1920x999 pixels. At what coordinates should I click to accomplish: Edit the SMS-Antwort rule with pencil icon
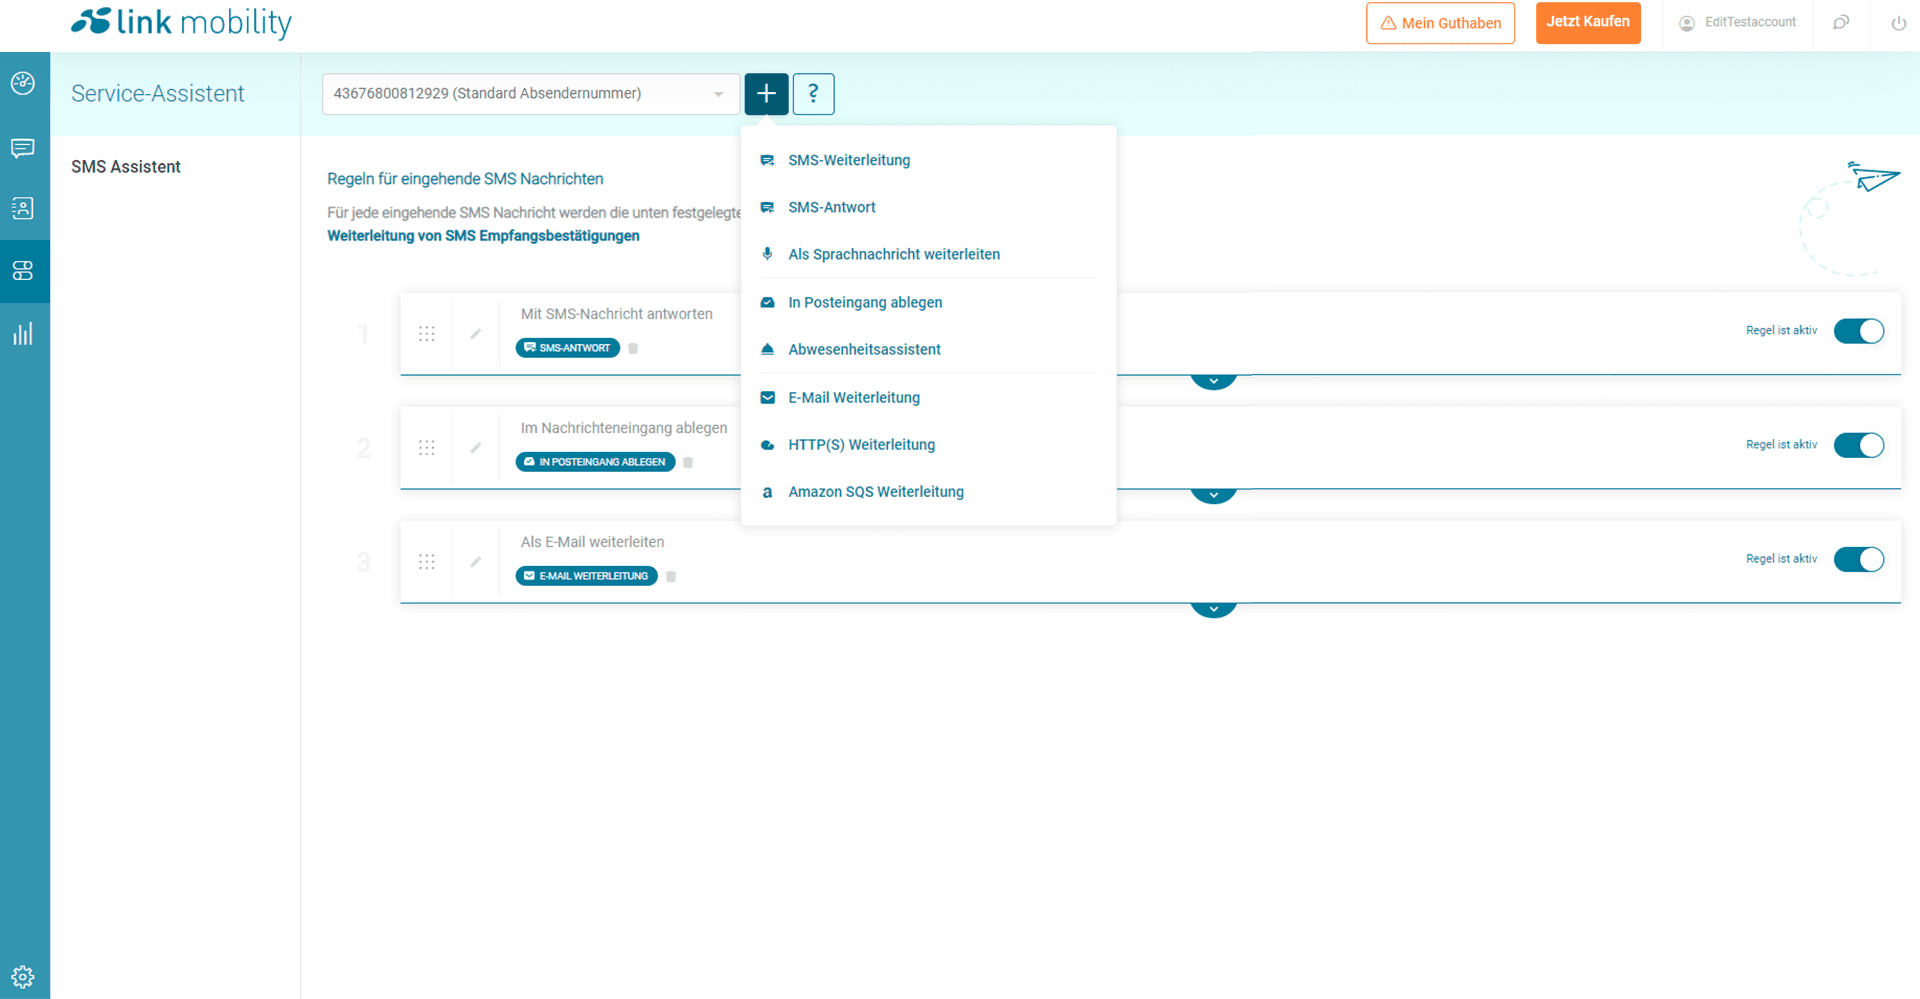coord(476,334)
